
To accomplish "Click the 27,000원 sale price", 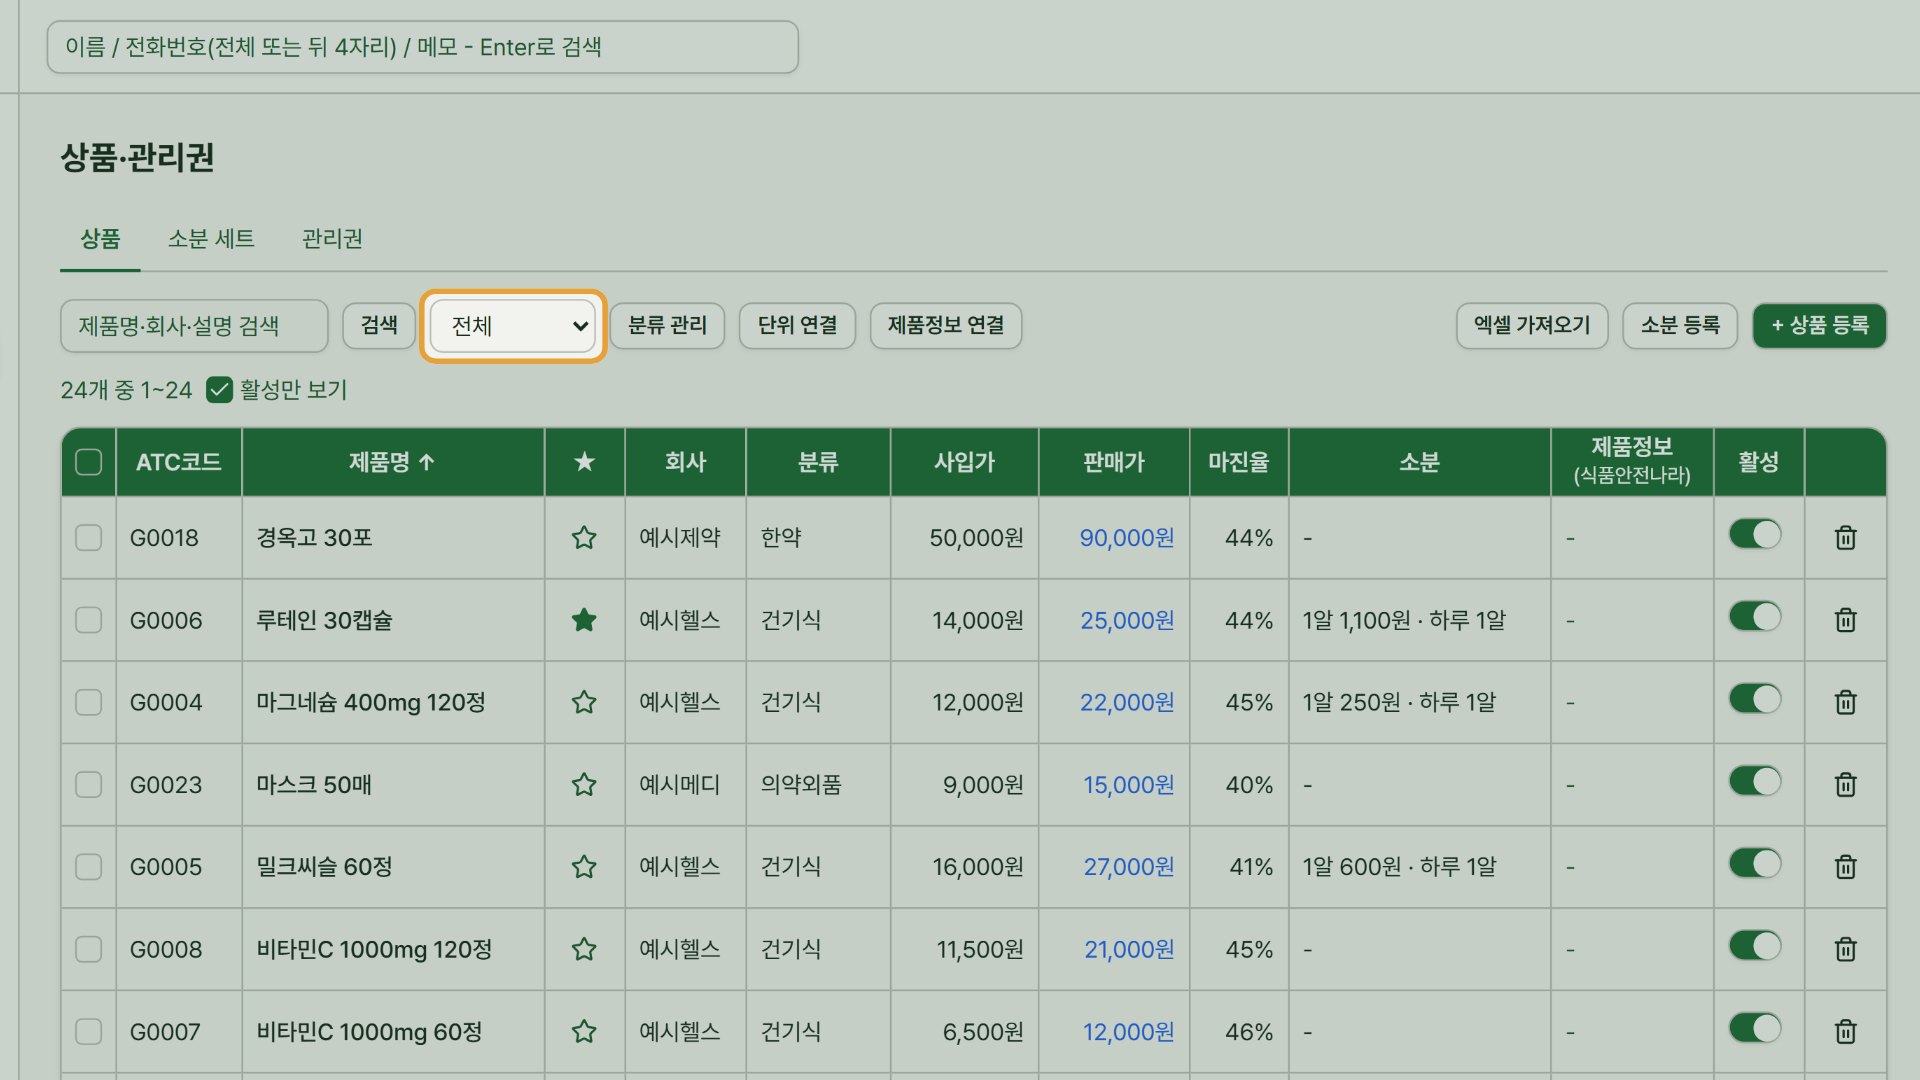I will click(1129, 867).
